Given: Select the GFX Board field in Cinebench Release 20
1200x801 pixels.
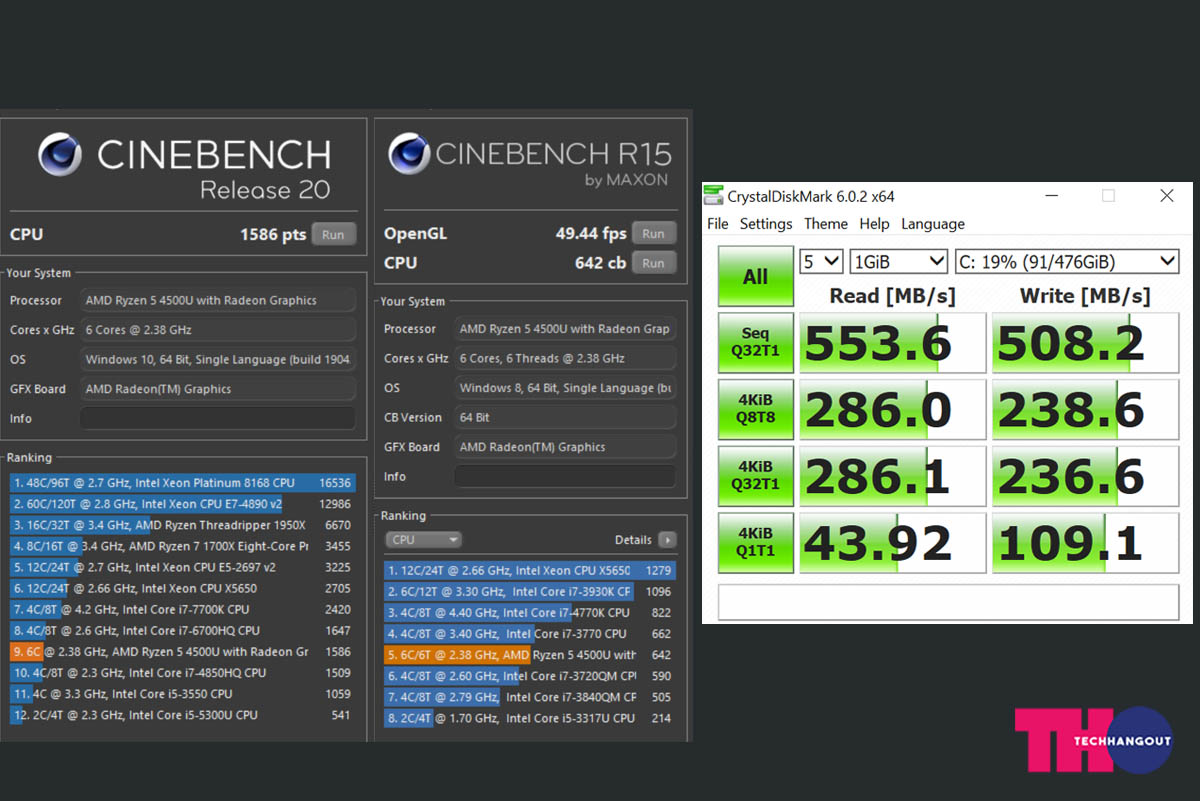Looking at the screenshot, I should point(218,389).
